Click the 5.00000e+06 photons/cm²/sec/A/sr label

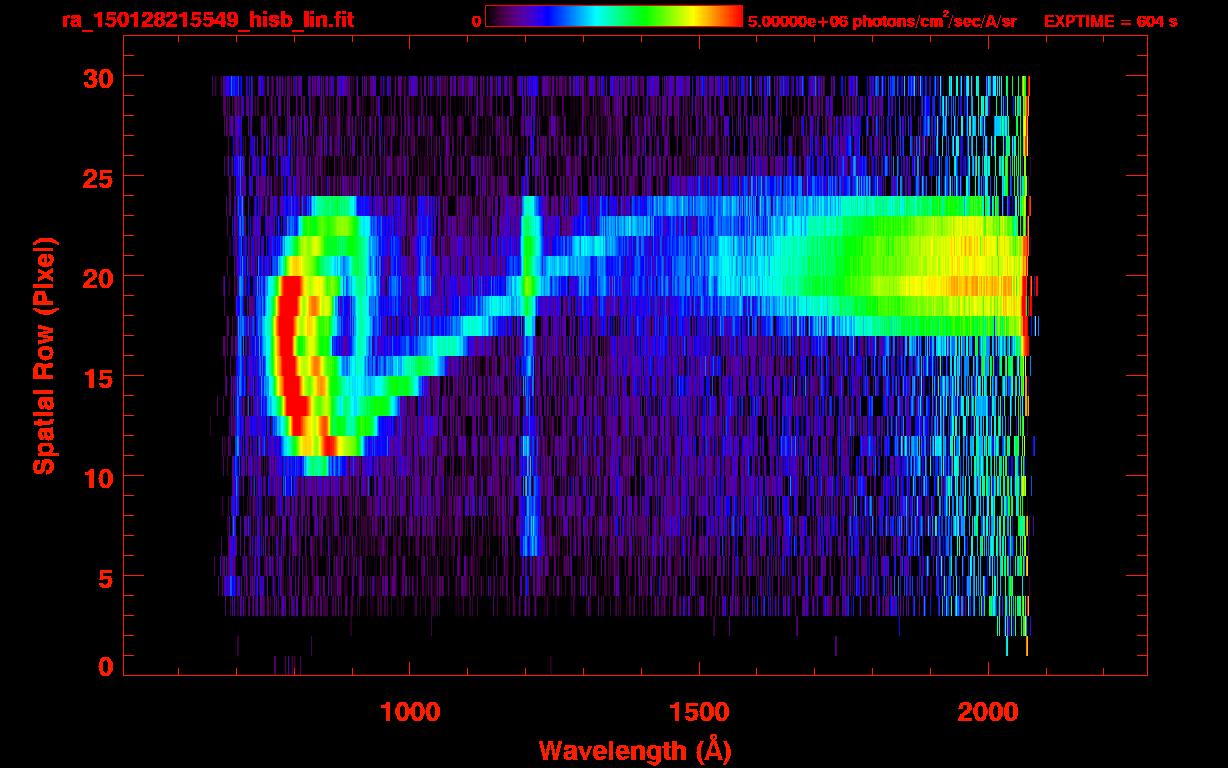tap(882, 20)
